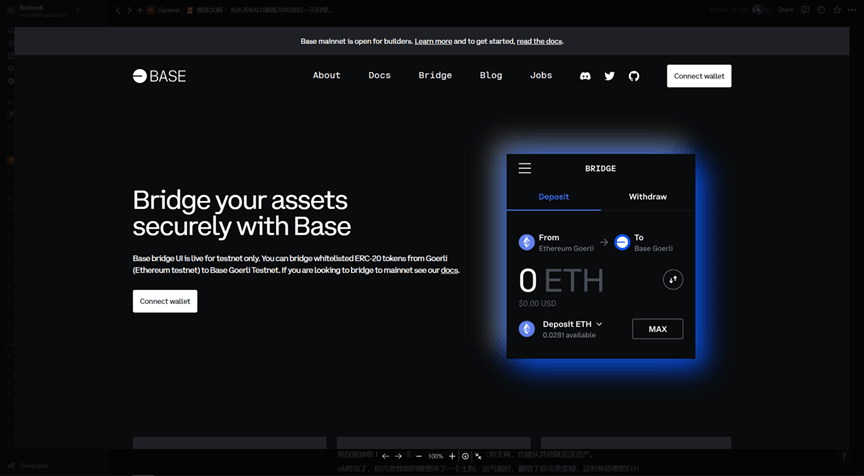Switch to the Withdraw tab
The image size is (864, 476).
tap(648, 197)
